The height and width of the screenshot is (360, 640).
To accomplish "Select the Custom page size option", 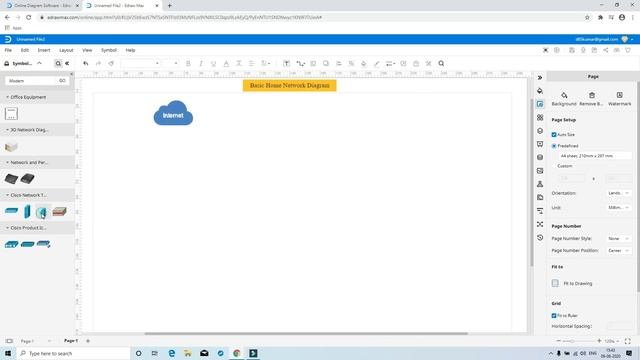I will click(565, 166).
